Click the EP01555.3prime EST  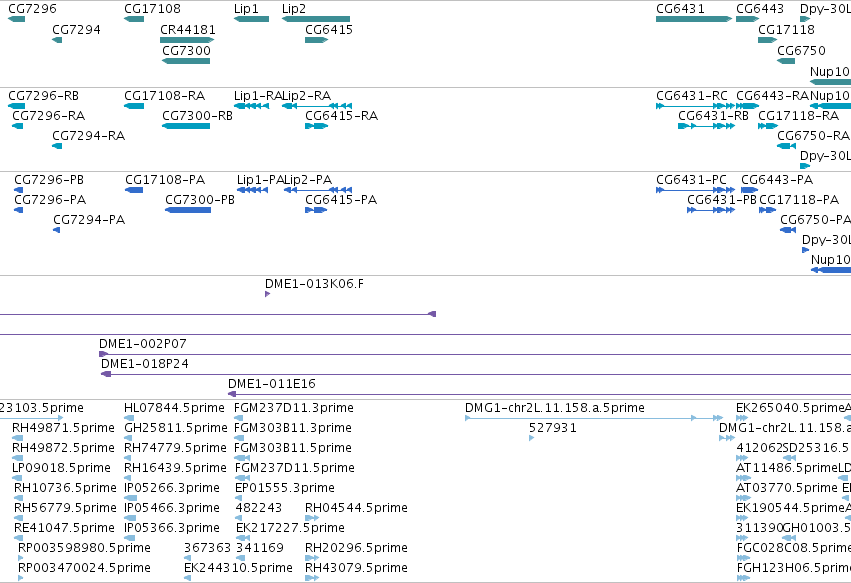tap(238, 498)
